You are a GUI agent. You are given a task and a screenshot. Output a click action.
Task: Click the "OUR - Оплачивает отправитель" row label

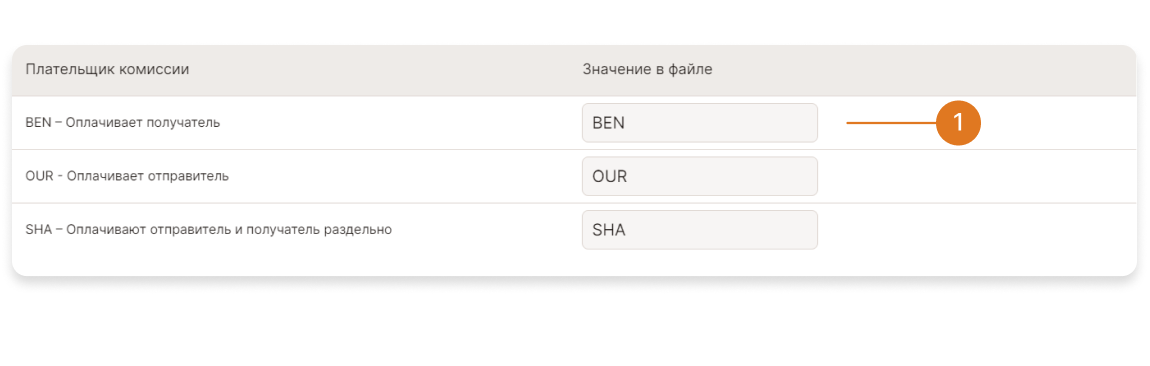(x=127, y=176)
